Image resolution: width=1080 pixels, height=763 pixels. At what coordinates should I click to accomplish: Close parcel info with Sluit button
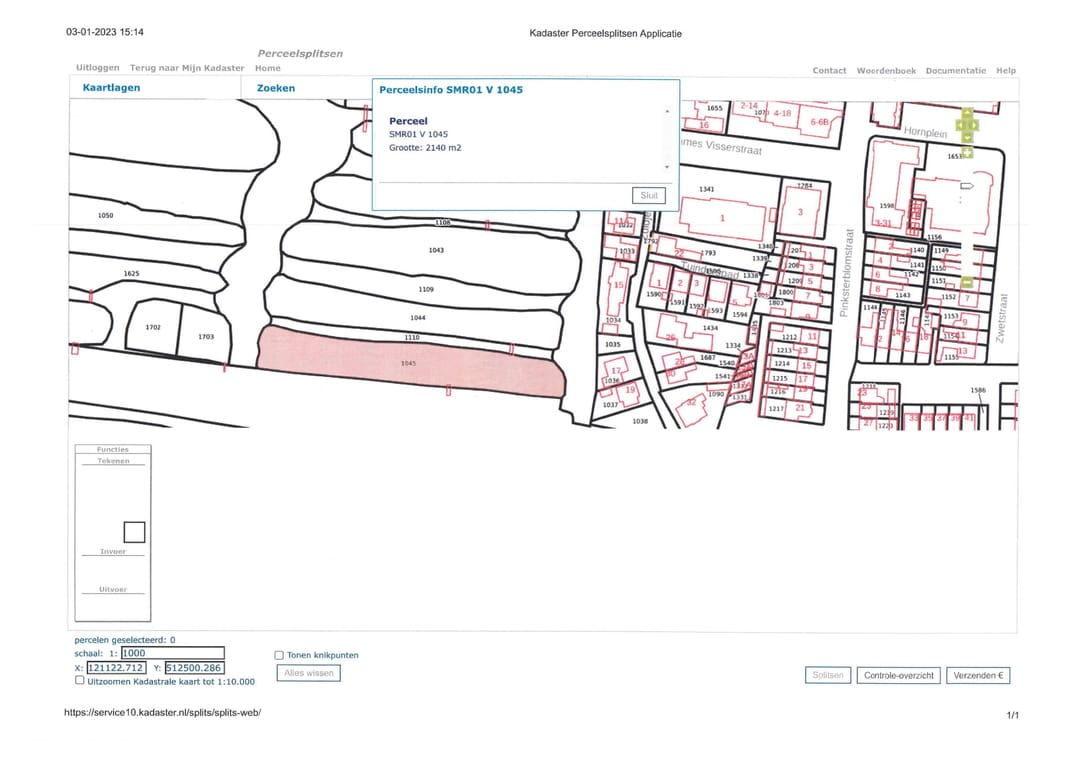click(649, 196)
